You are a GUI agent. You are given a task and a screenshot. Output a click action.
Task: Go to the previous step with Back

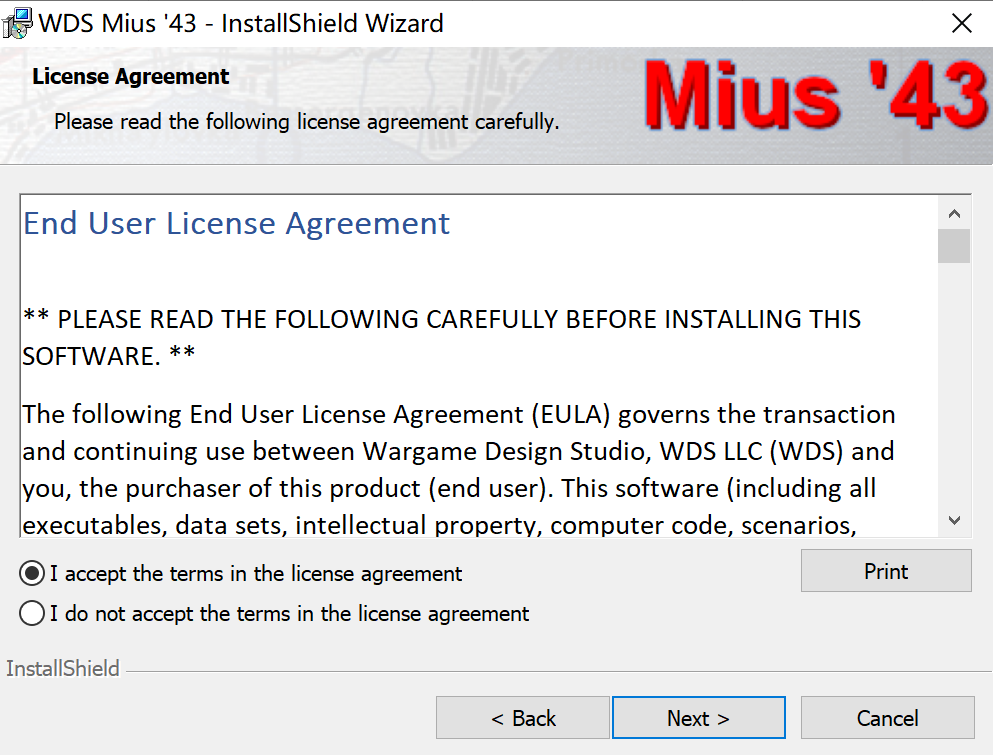[522, 718]
